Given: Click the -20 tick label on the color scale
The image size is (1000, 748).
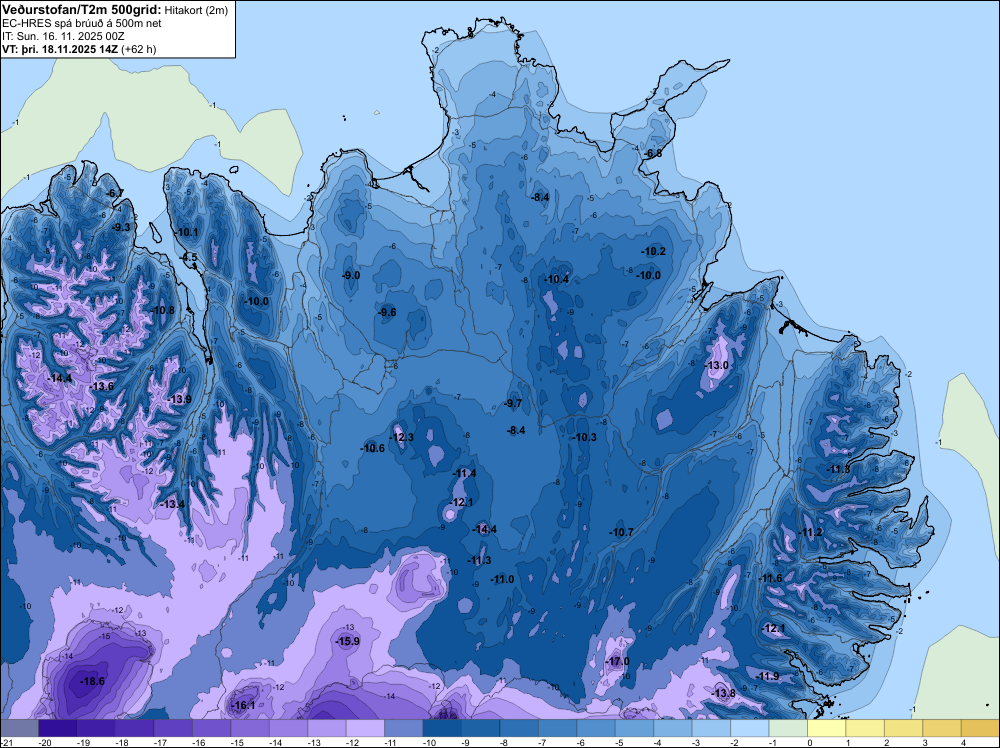Looking at the screenshot, I should [x=44, y=742].
